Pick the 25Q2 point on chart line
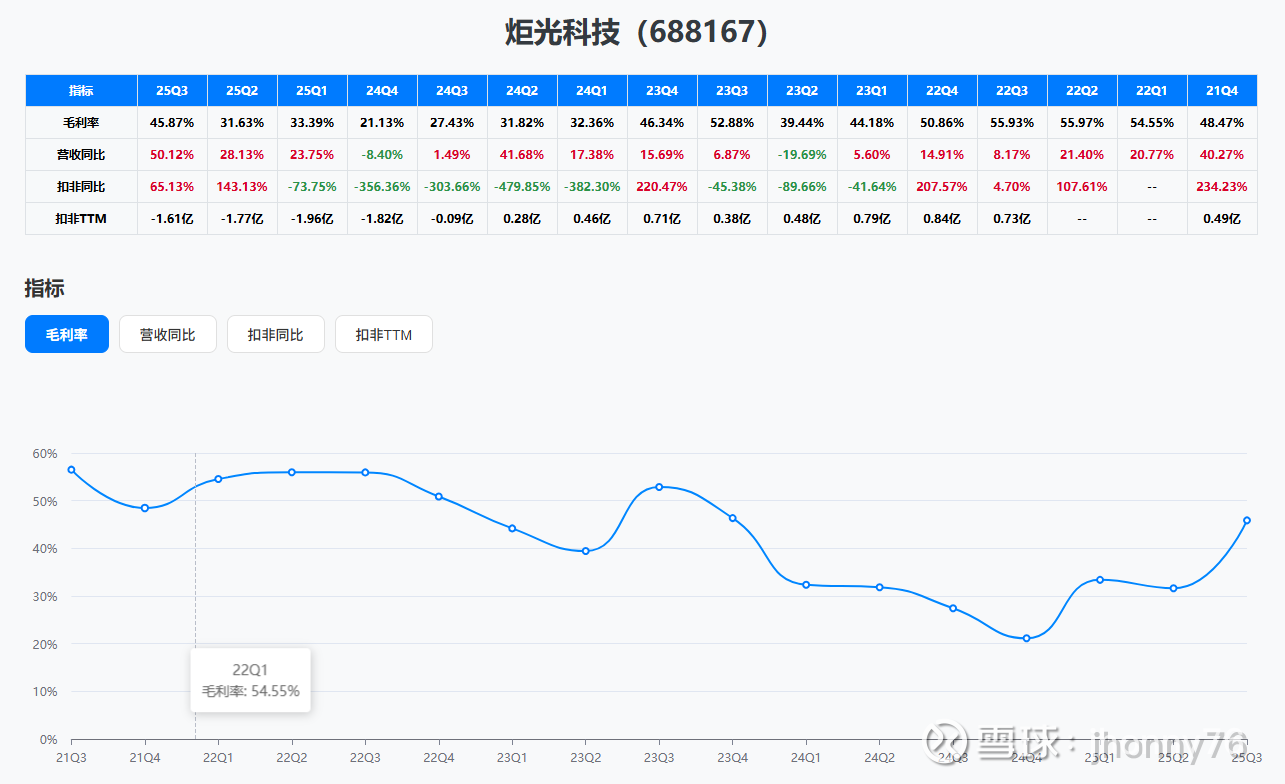 1174,588
